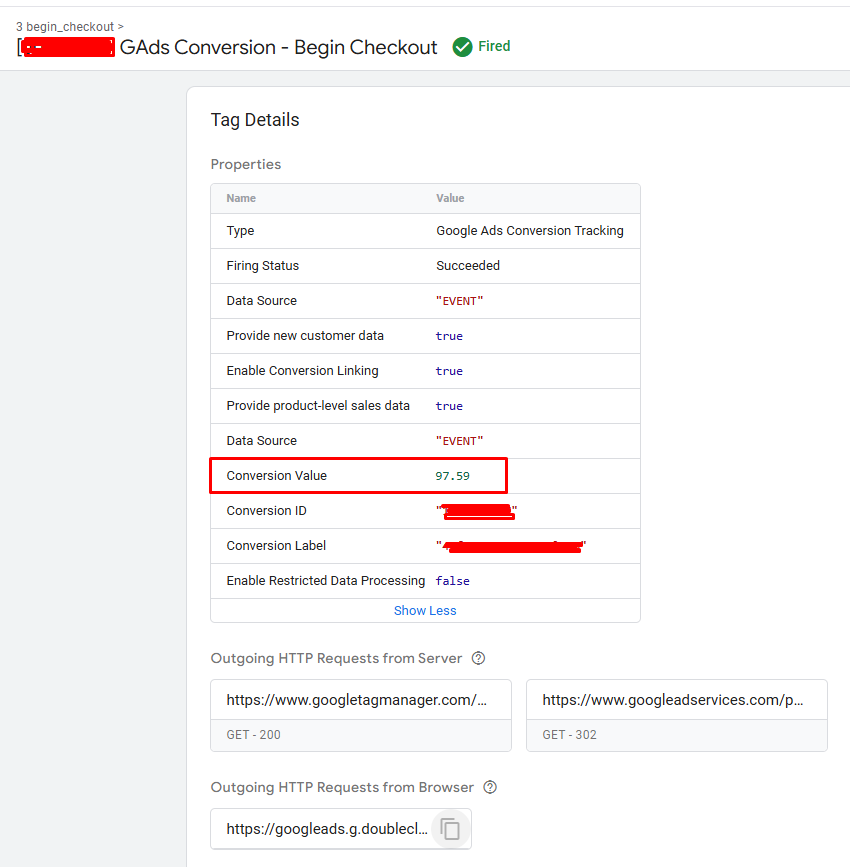The width and height of the screenshot is (850, 867).
Task: Copy the googleads.g.doubleclick browser request URL
Action: (450, 829)
